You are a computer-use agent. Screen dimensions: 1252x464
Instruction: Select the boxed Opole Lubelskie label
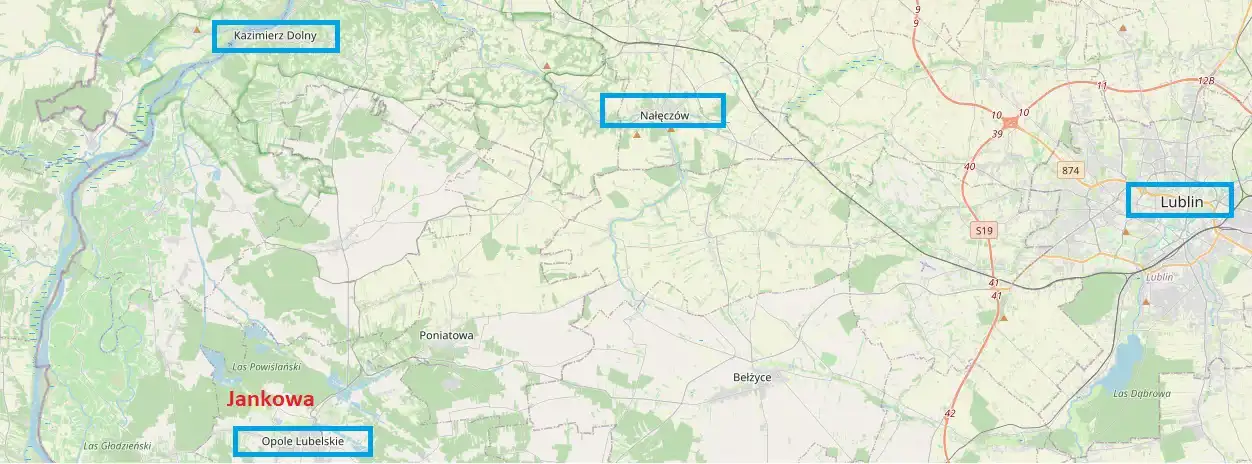coord(303,441)
